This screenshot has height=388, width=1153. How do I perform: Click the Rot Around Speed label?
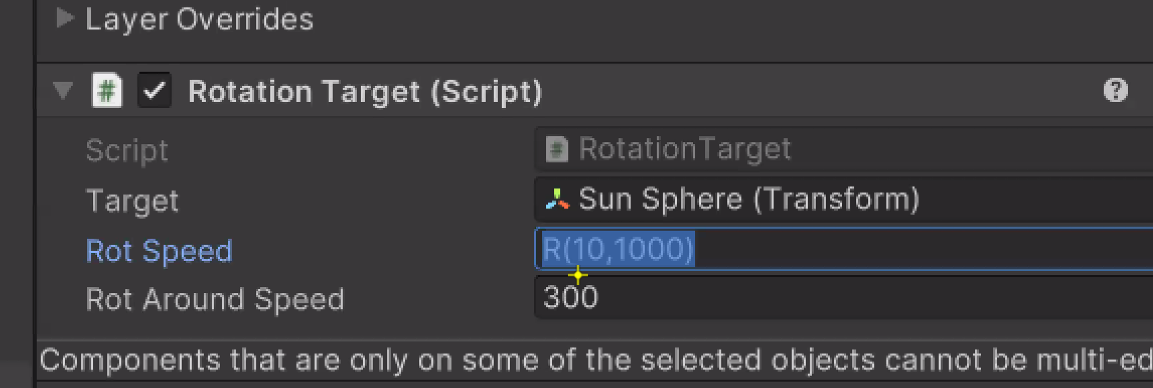[215, 299]
